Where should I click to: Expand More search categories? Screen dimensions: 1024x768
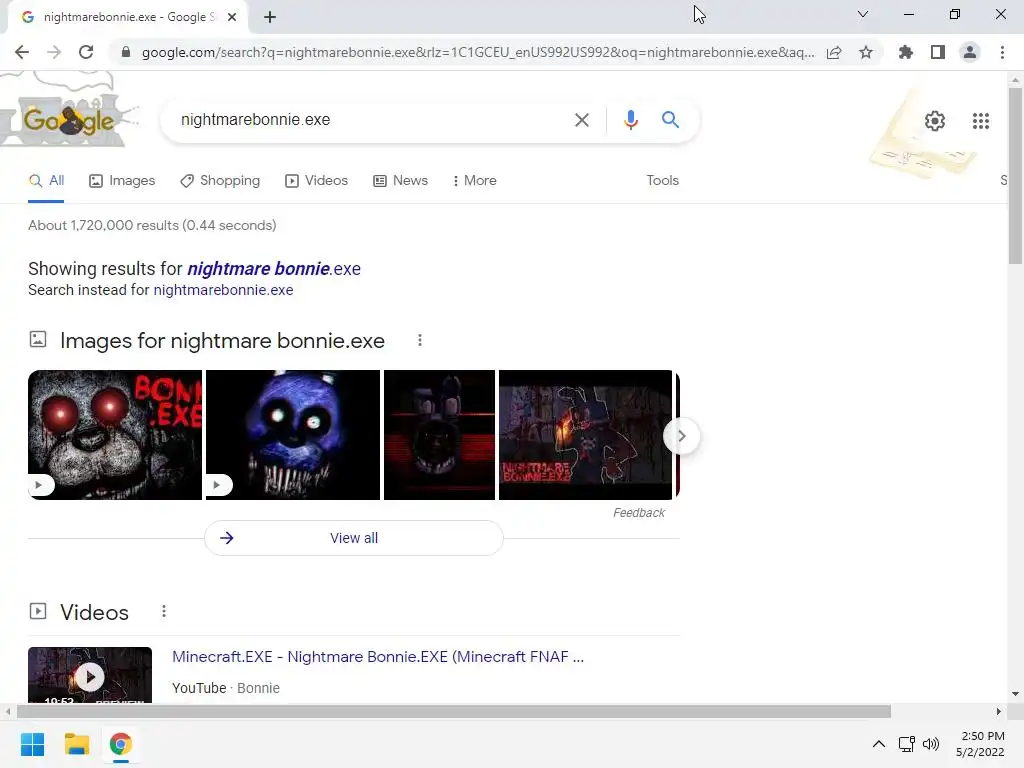tap(475, 180)
